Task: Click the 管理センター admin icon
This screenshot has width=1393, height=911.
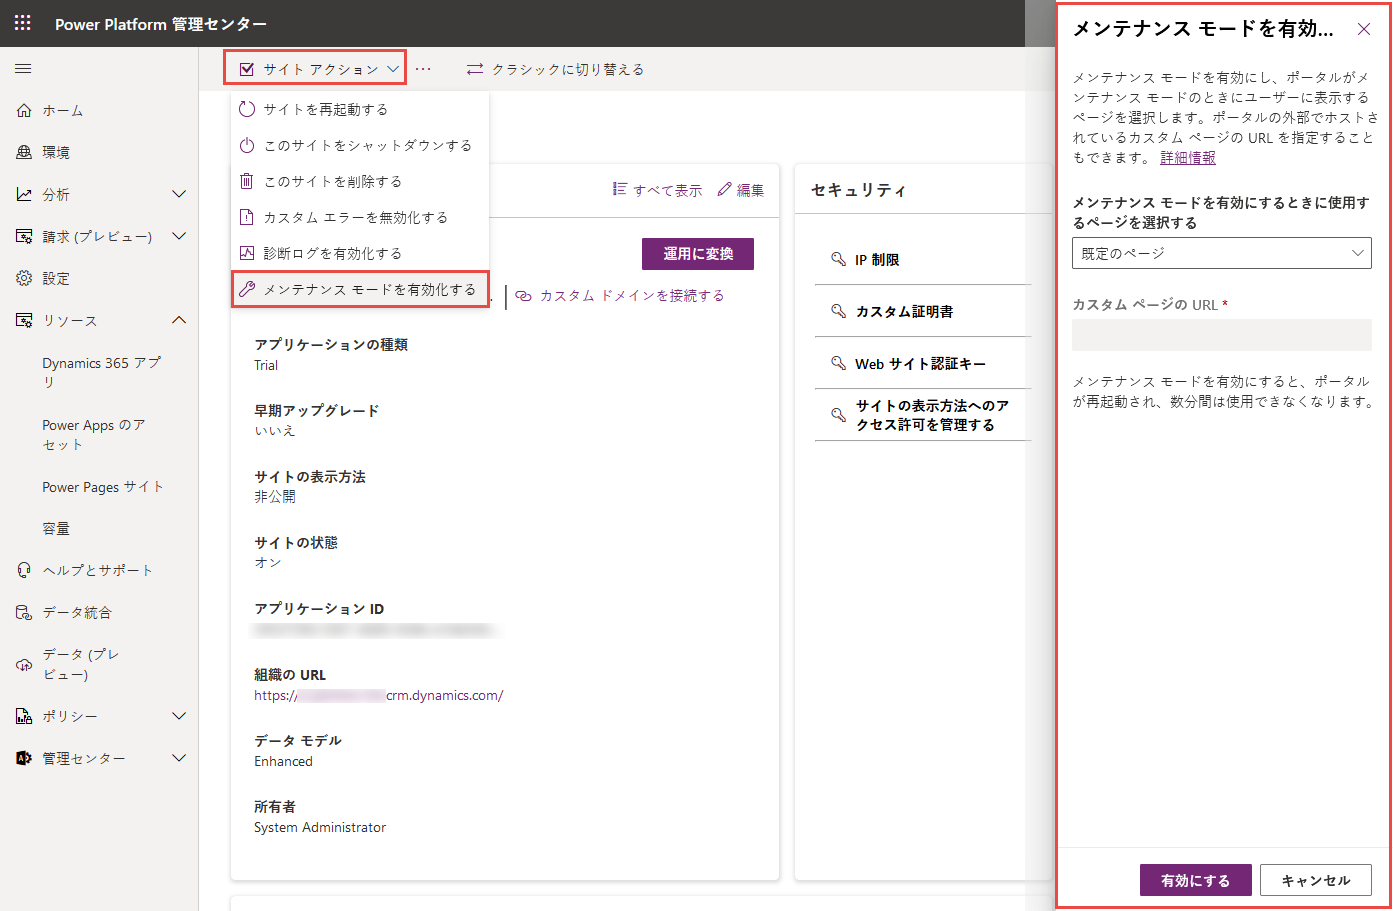Action: [24, 758]
